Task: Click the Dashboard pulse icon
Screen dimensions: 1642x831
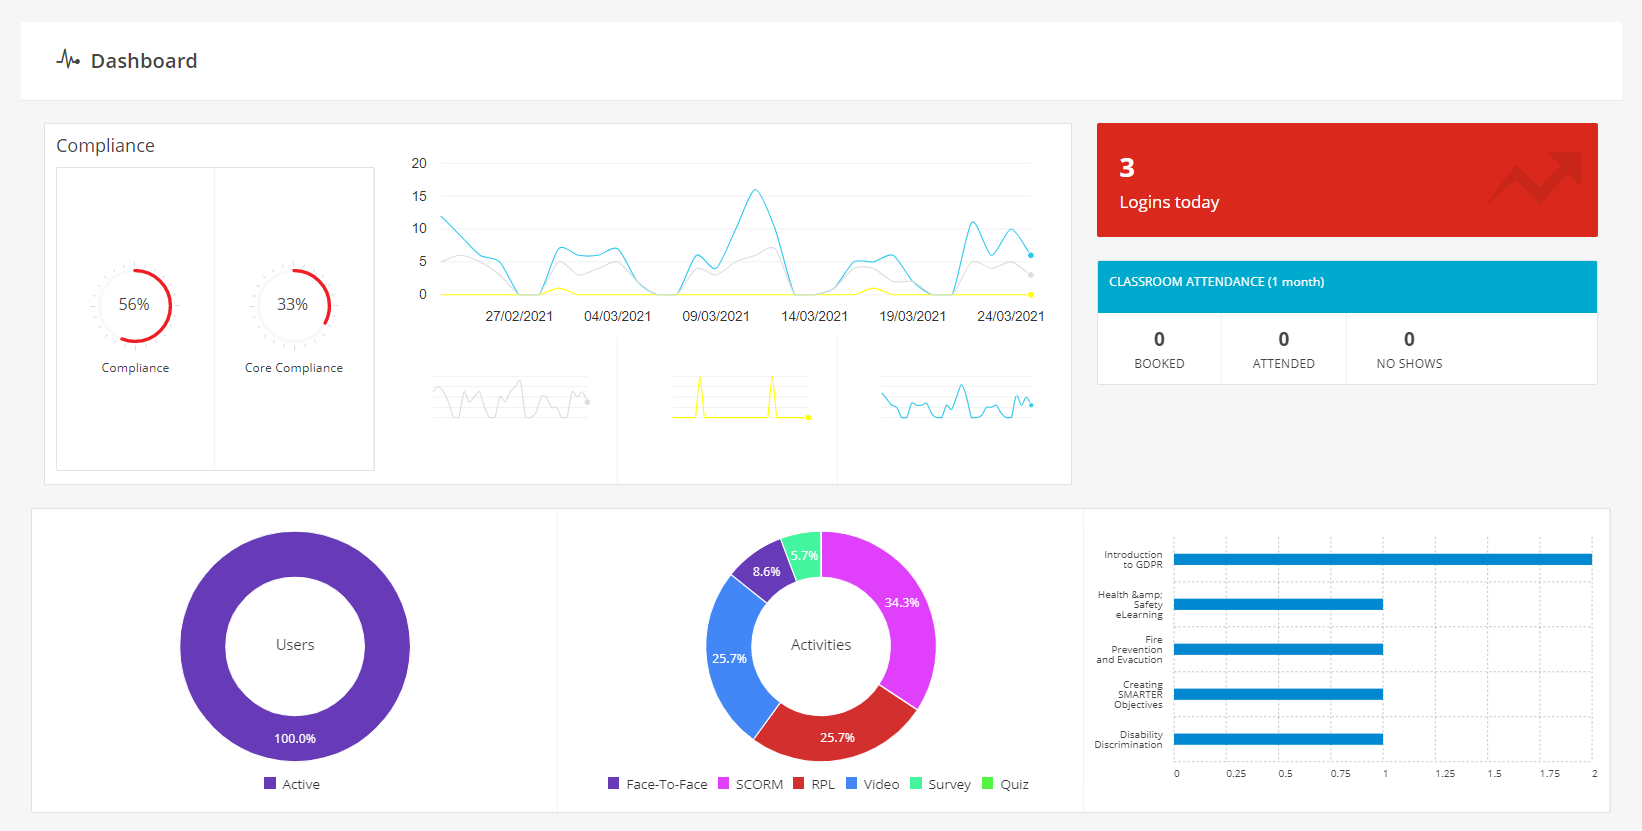Action: coord(68,60)
